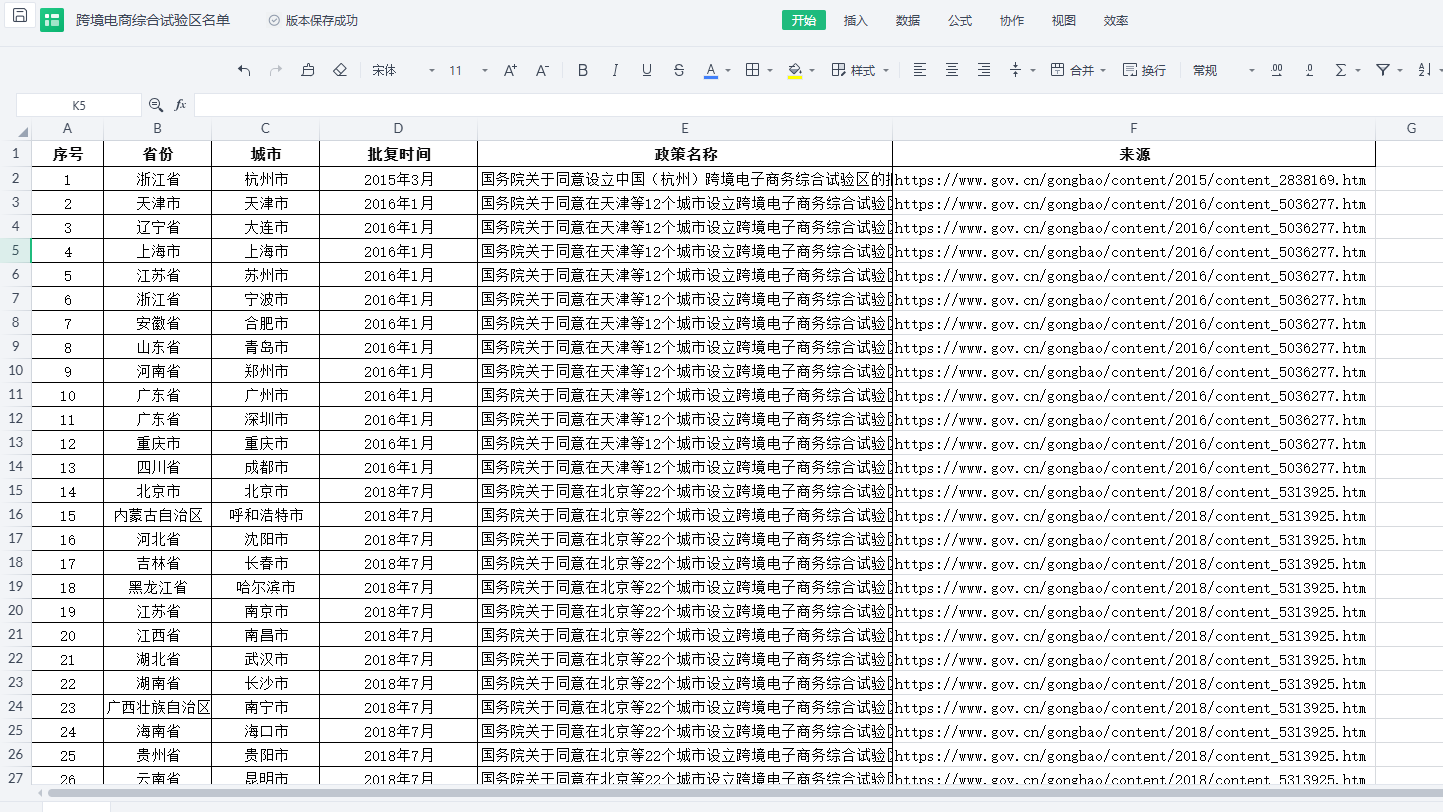
Task: Expand the border style dropdown arrow
Action: [770, 71]
